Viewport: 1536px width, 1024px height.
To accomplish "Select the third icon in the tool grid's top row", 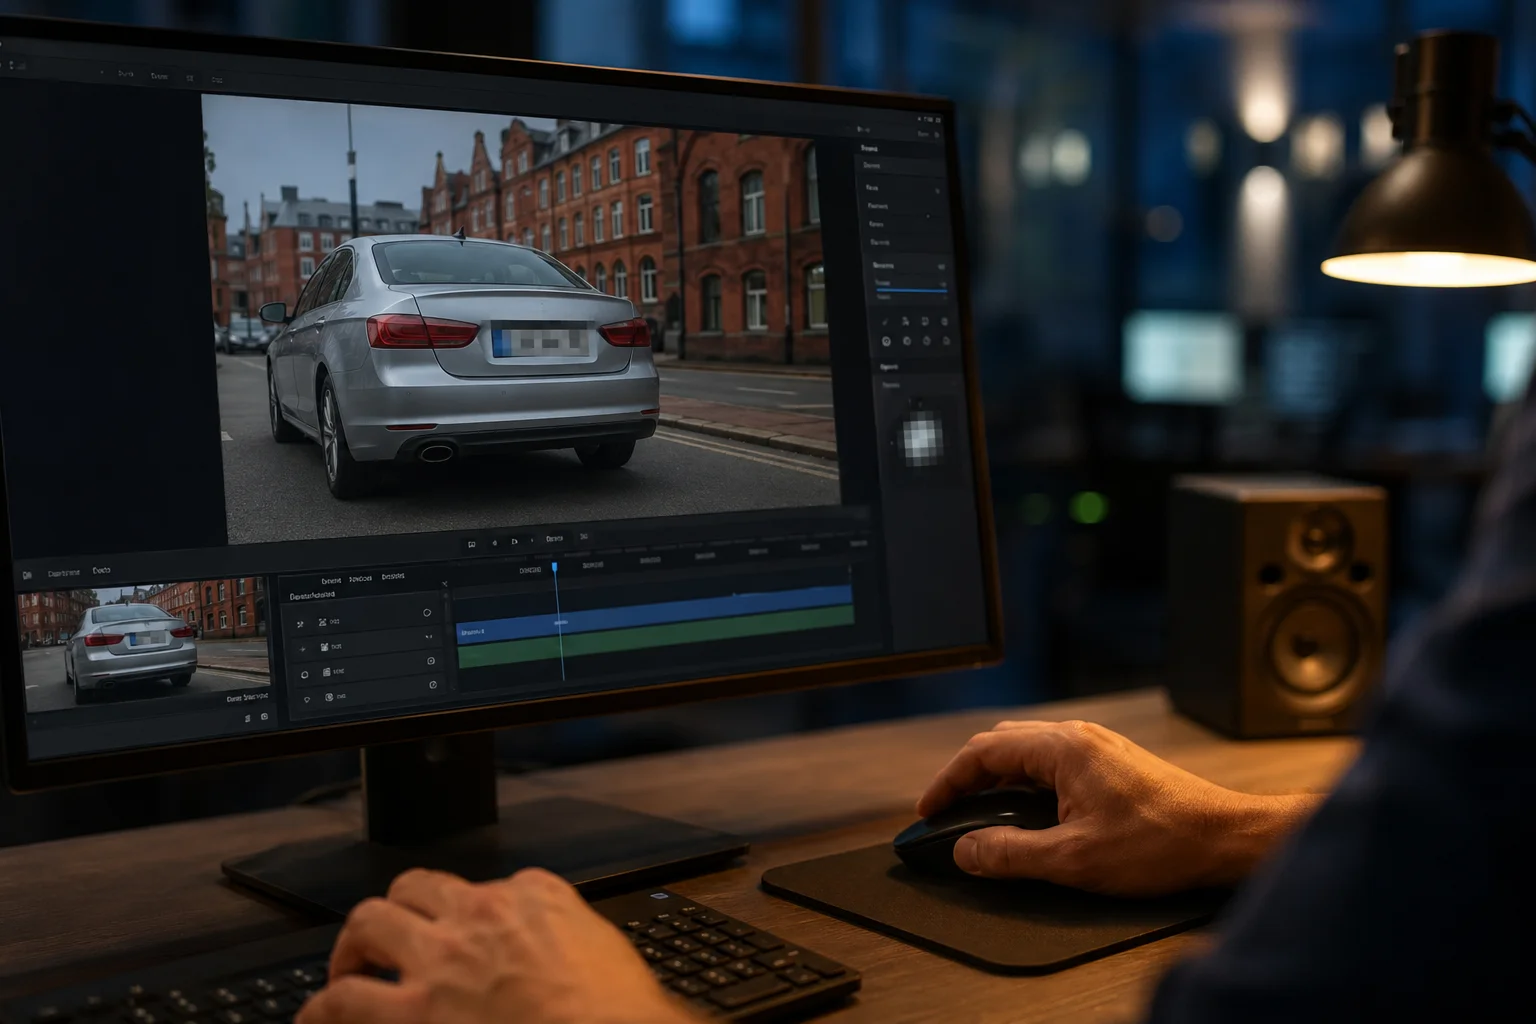I will click(925, 321).
